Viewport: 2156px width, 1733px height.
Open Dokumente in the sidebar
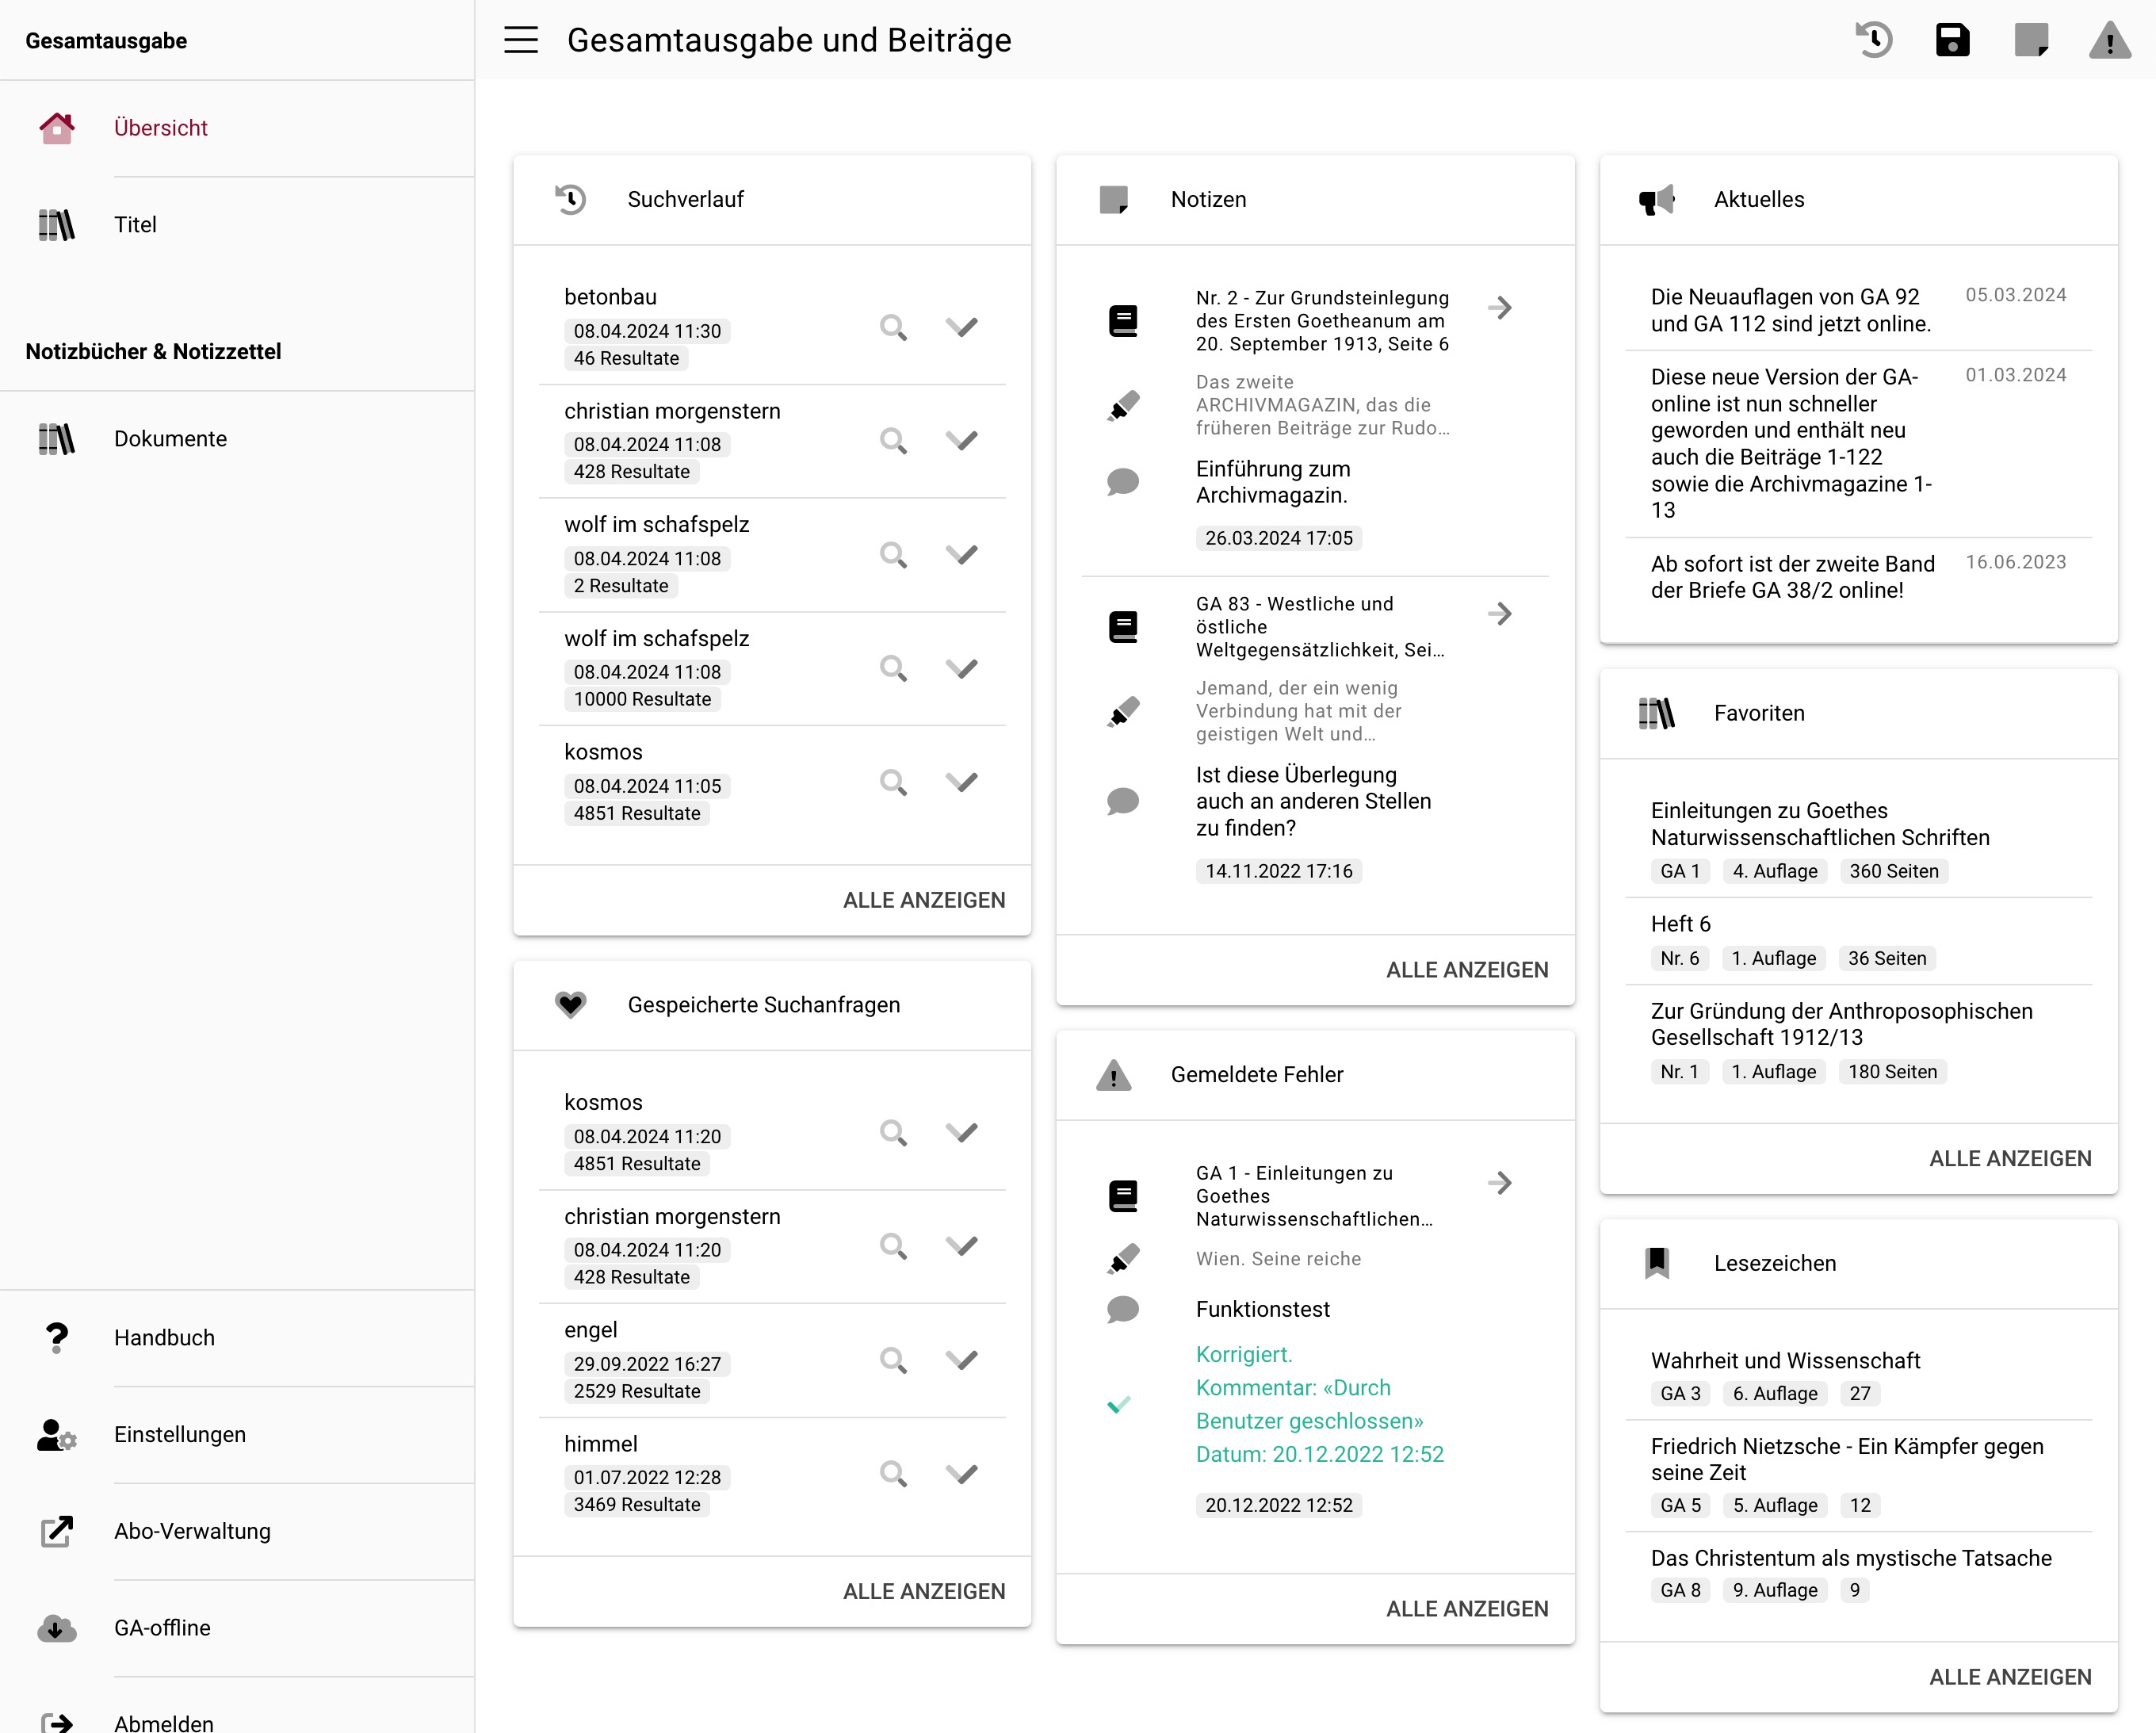(x=170, y=439)
